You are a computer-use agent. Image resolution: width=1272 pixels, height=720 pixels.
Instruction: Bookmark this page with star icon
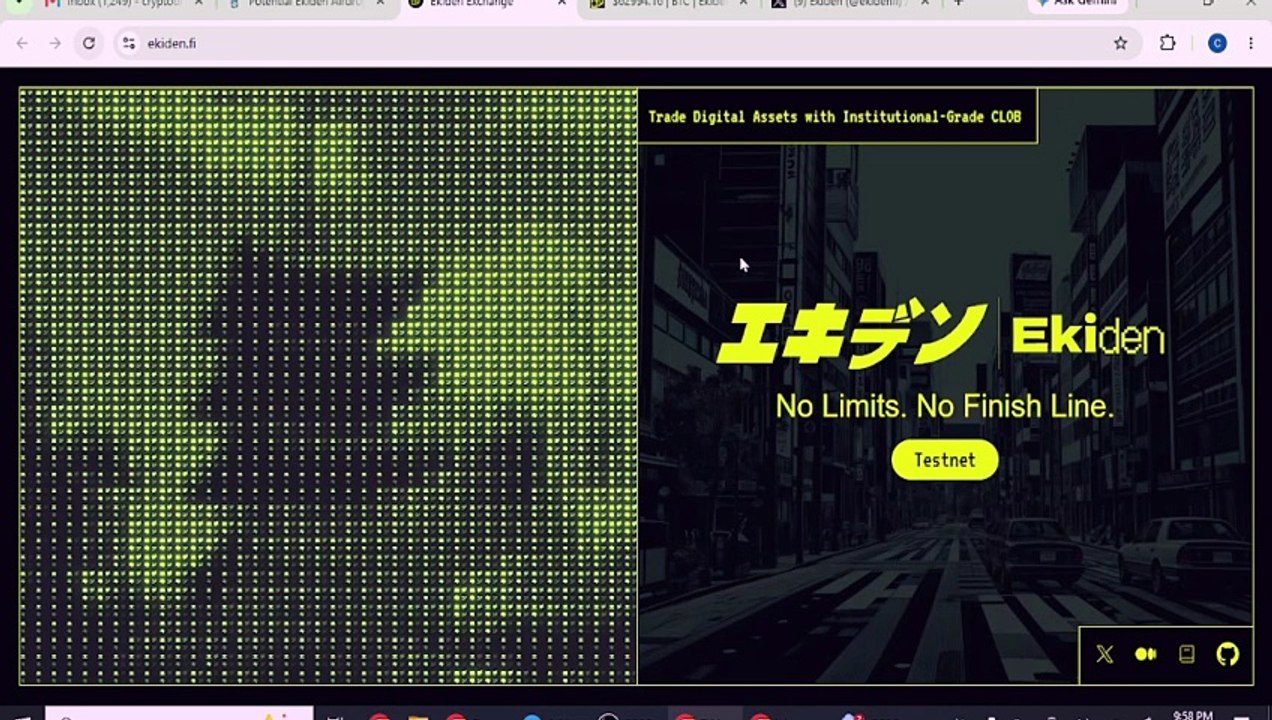pos(1120,43)
